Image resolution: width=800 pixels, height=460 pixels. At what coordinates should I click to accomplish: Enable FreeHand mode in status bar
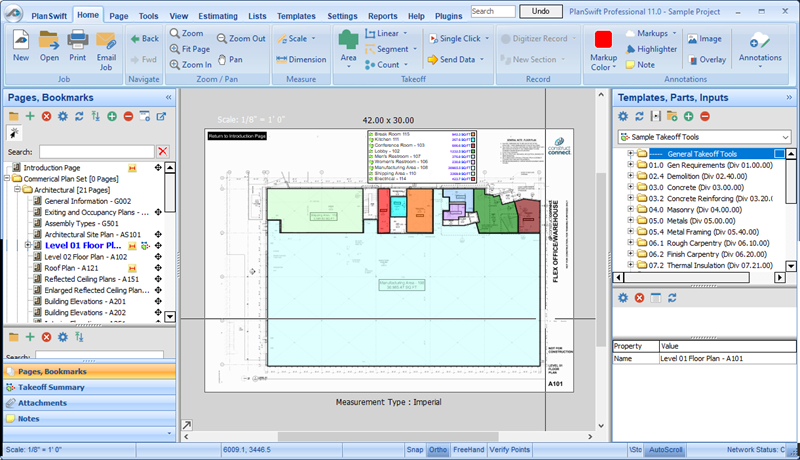pos(468,450)
